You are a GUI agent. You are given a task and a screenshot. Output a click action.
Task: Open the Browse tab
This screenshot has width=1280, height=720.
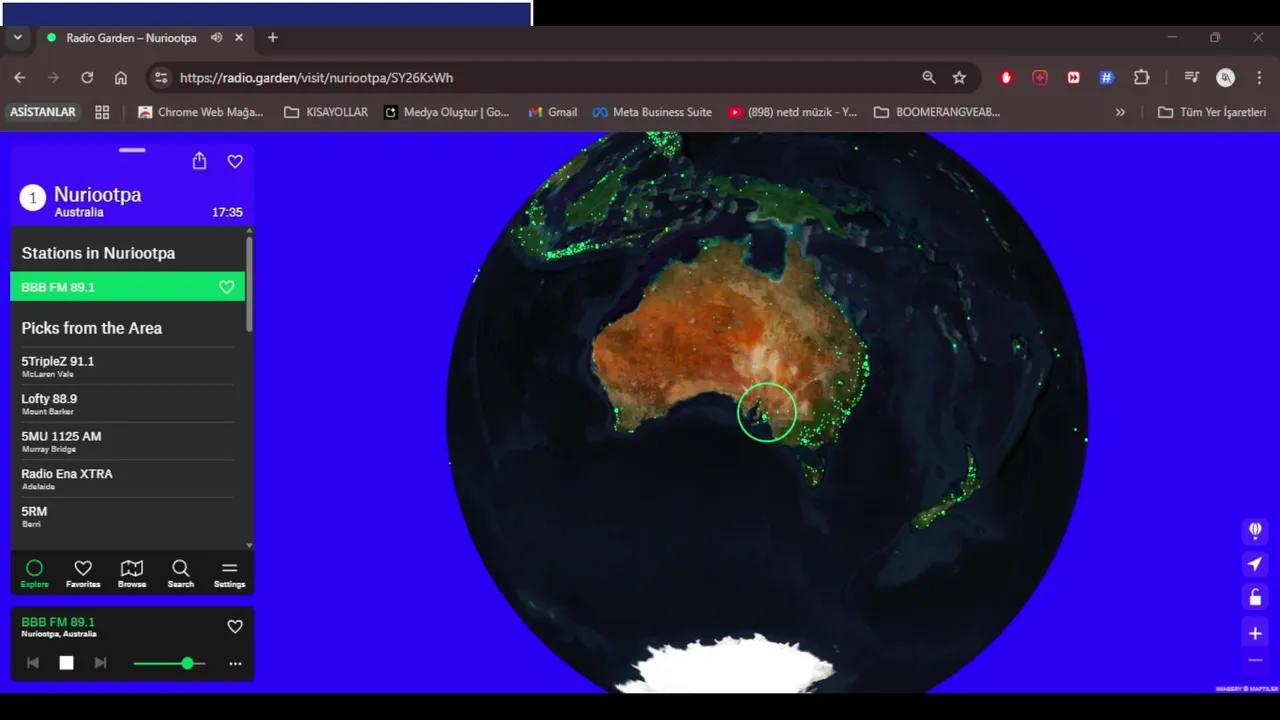[132, 574]
